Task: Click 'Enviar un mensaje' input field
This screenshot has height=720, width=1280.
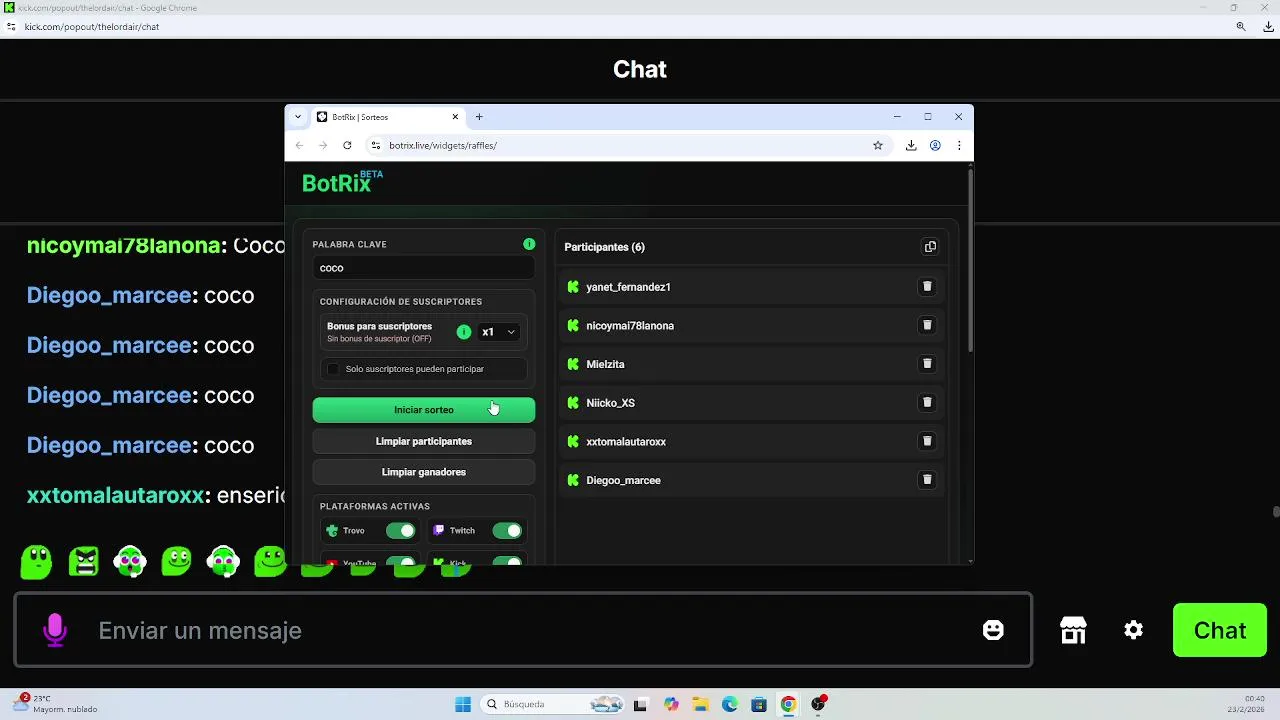Action: [x=522, y=630]
